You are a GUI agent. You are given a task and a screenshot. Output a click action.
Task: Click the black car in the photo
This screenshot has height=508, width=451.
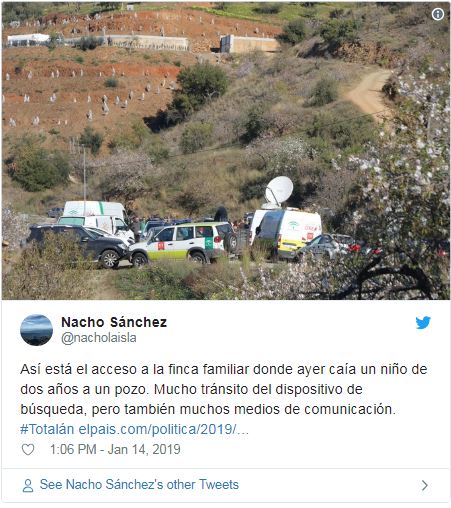(77, 246)
